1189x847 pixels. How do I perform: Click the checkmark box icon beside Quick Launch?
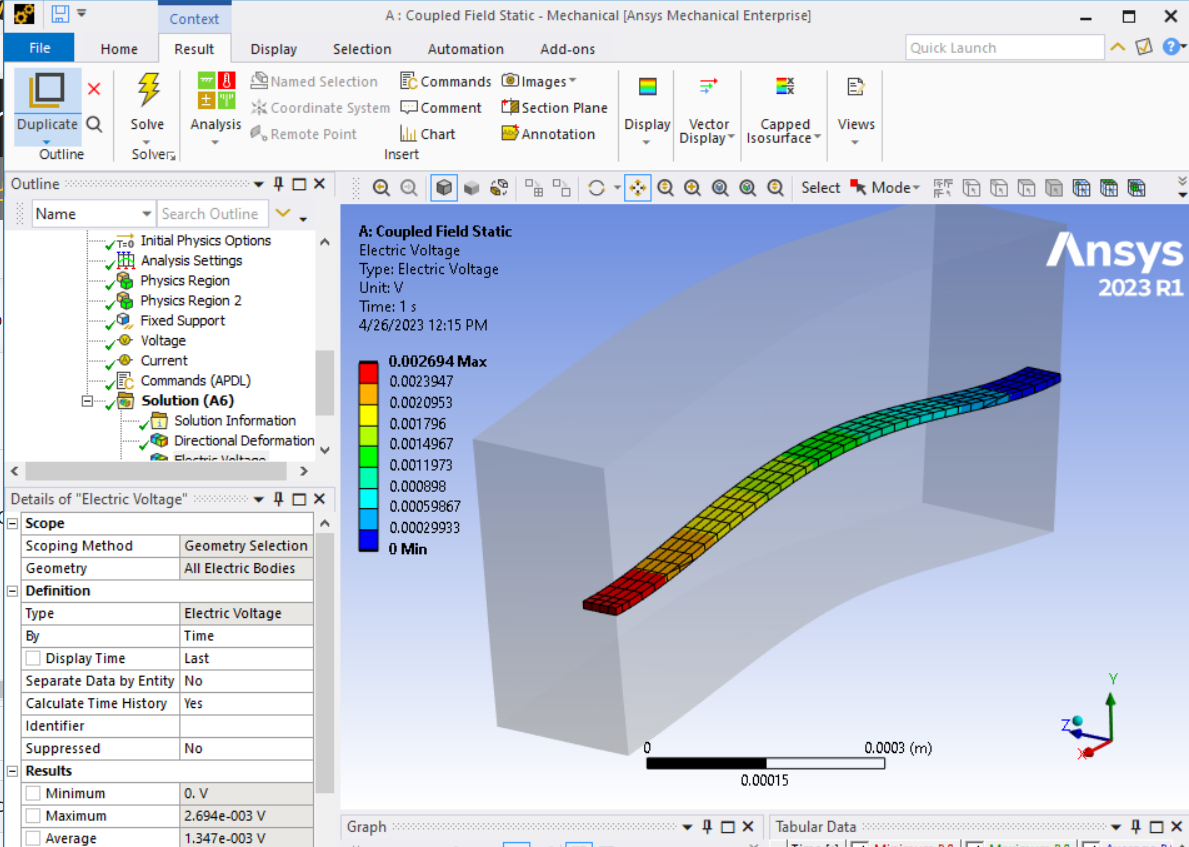coord(1144,47)
